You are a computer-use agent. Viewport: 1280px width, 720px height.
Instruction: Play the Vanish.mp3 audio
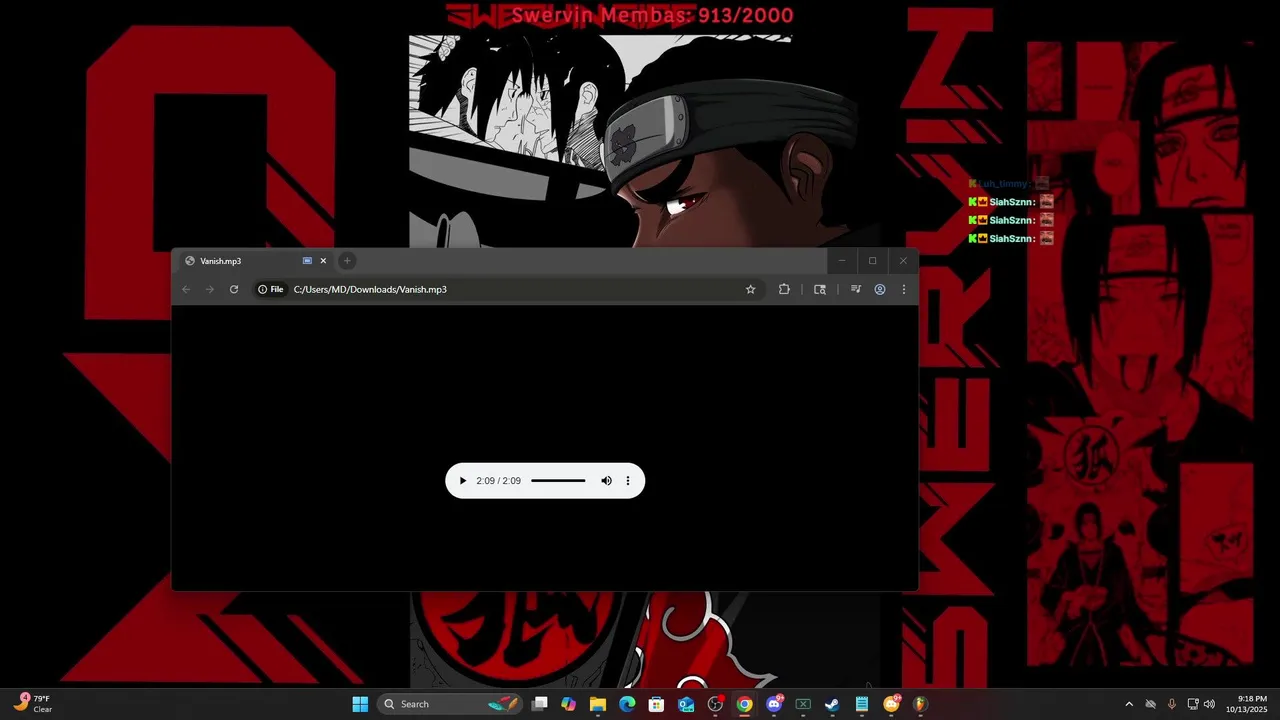(x=462, y=481)
